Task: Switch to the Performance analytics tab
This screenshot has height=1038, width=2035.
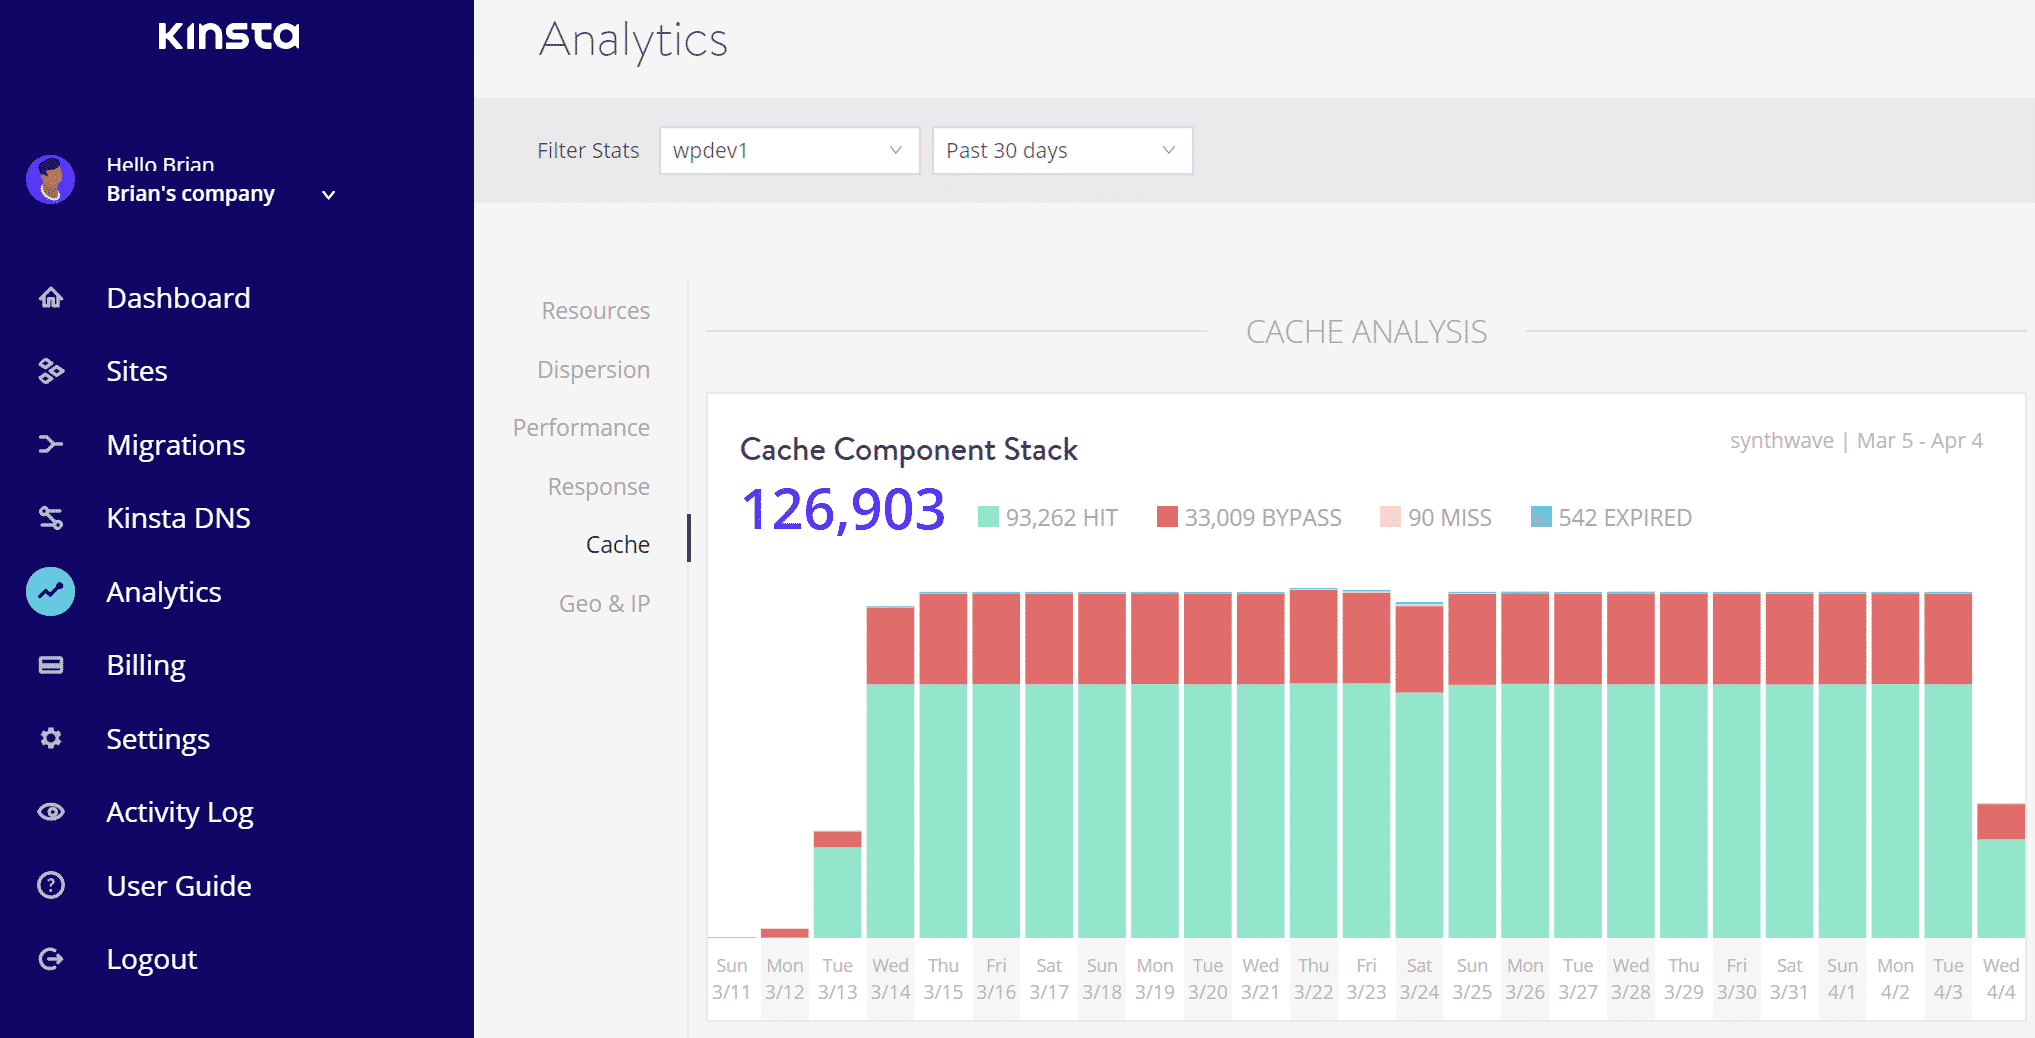Action: pos(581,428)
